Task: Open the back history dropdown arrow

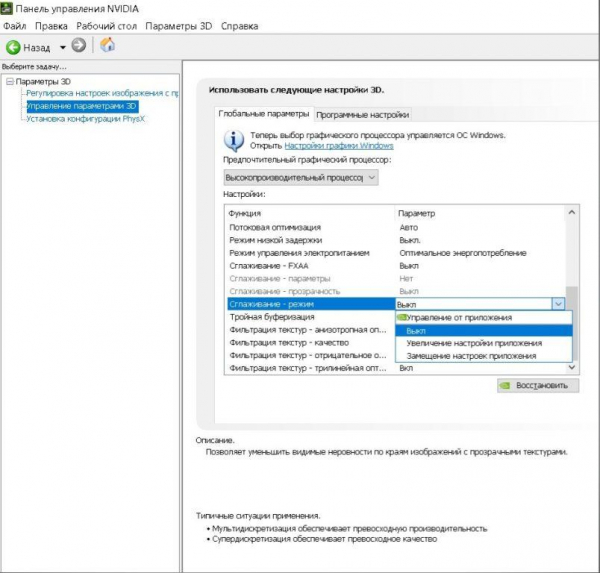Action: click(x=63, y=47)
